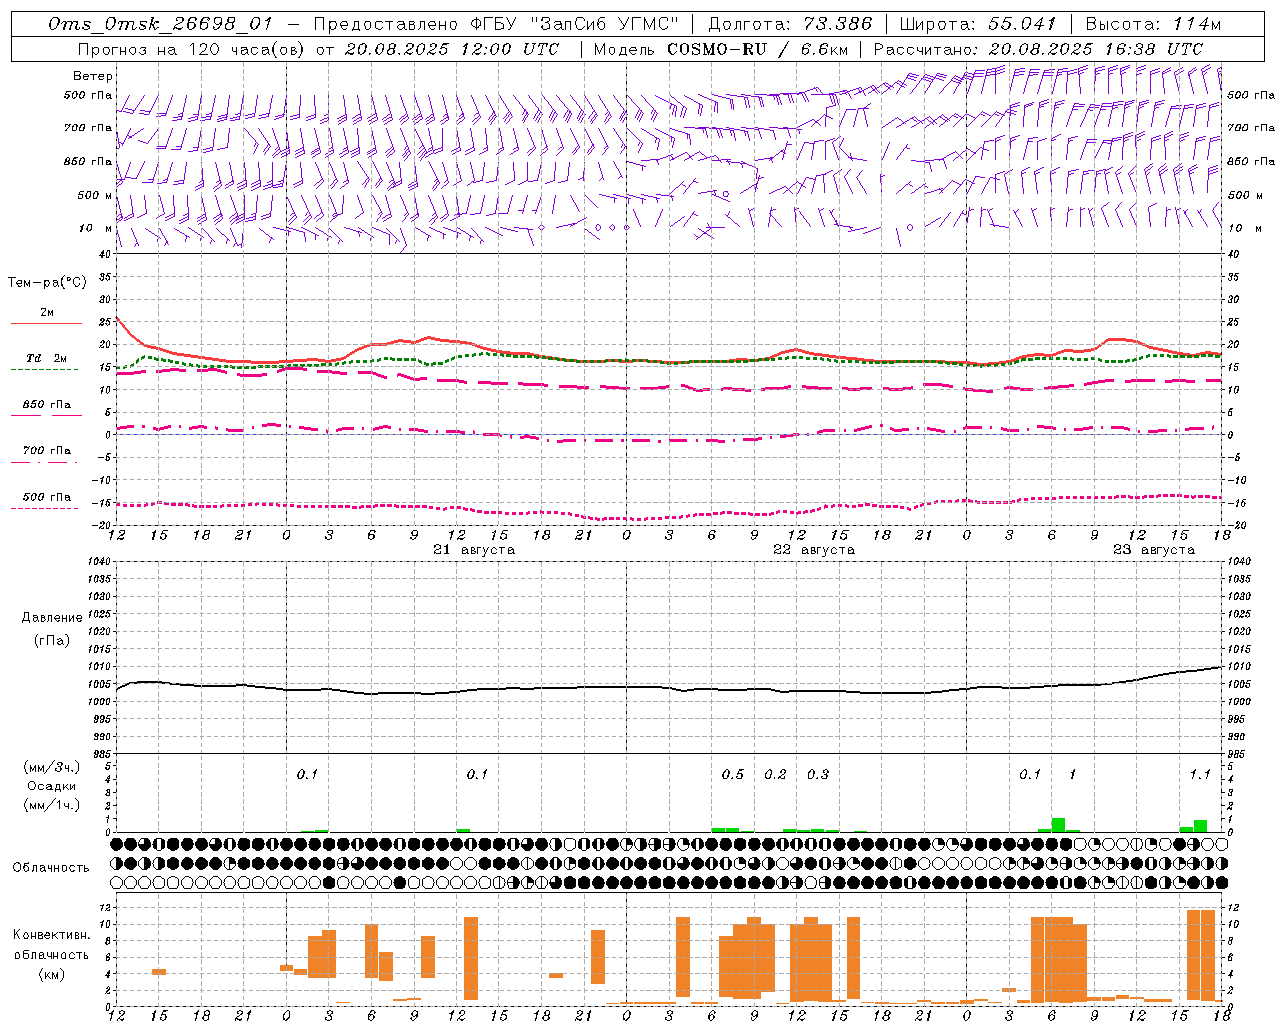Screen dimensions: 1280x1024
Task: Click the (мм/3ч.) precipitation unit label
Action: [x=52, y=768]
